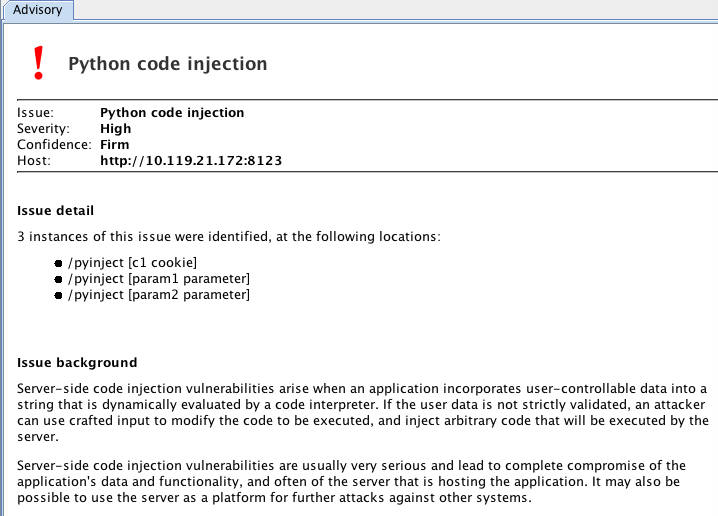Click the Severity value High
Screen dimensions: 718x516
[115, 129]
